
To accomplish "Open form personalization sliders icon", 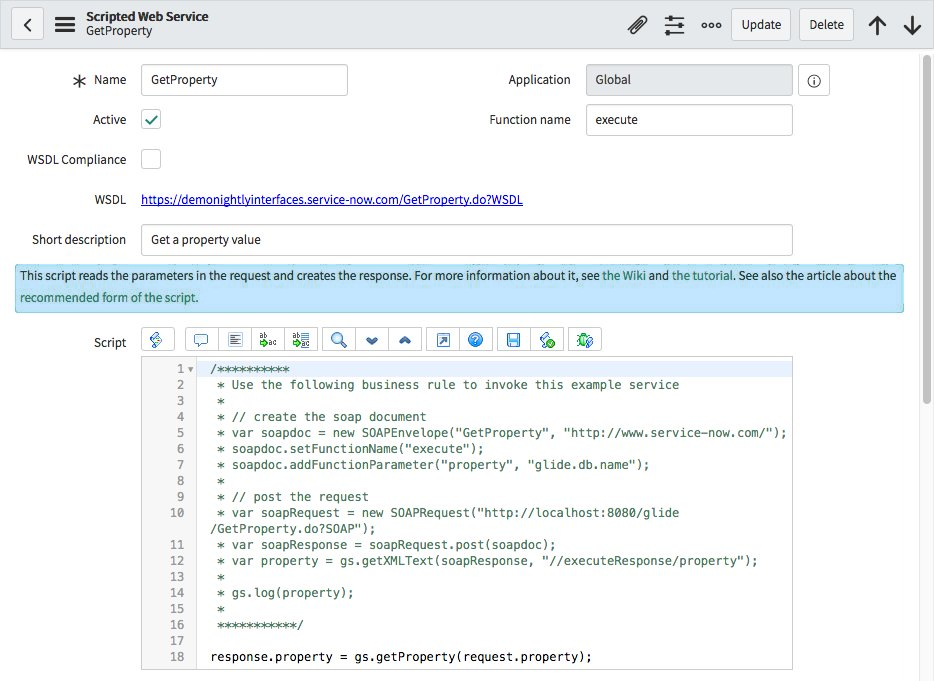I will pos(674,25).
